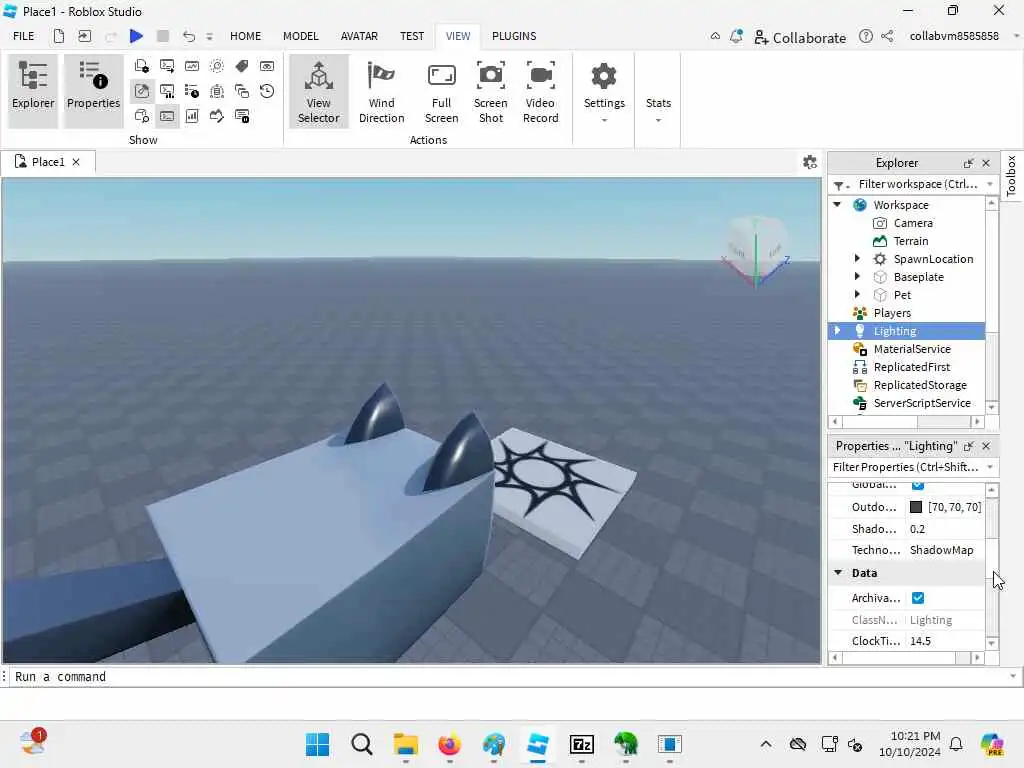Toggle the Wind Direction widget
This screenshot has width=1024, height=768.
[381, 91]
